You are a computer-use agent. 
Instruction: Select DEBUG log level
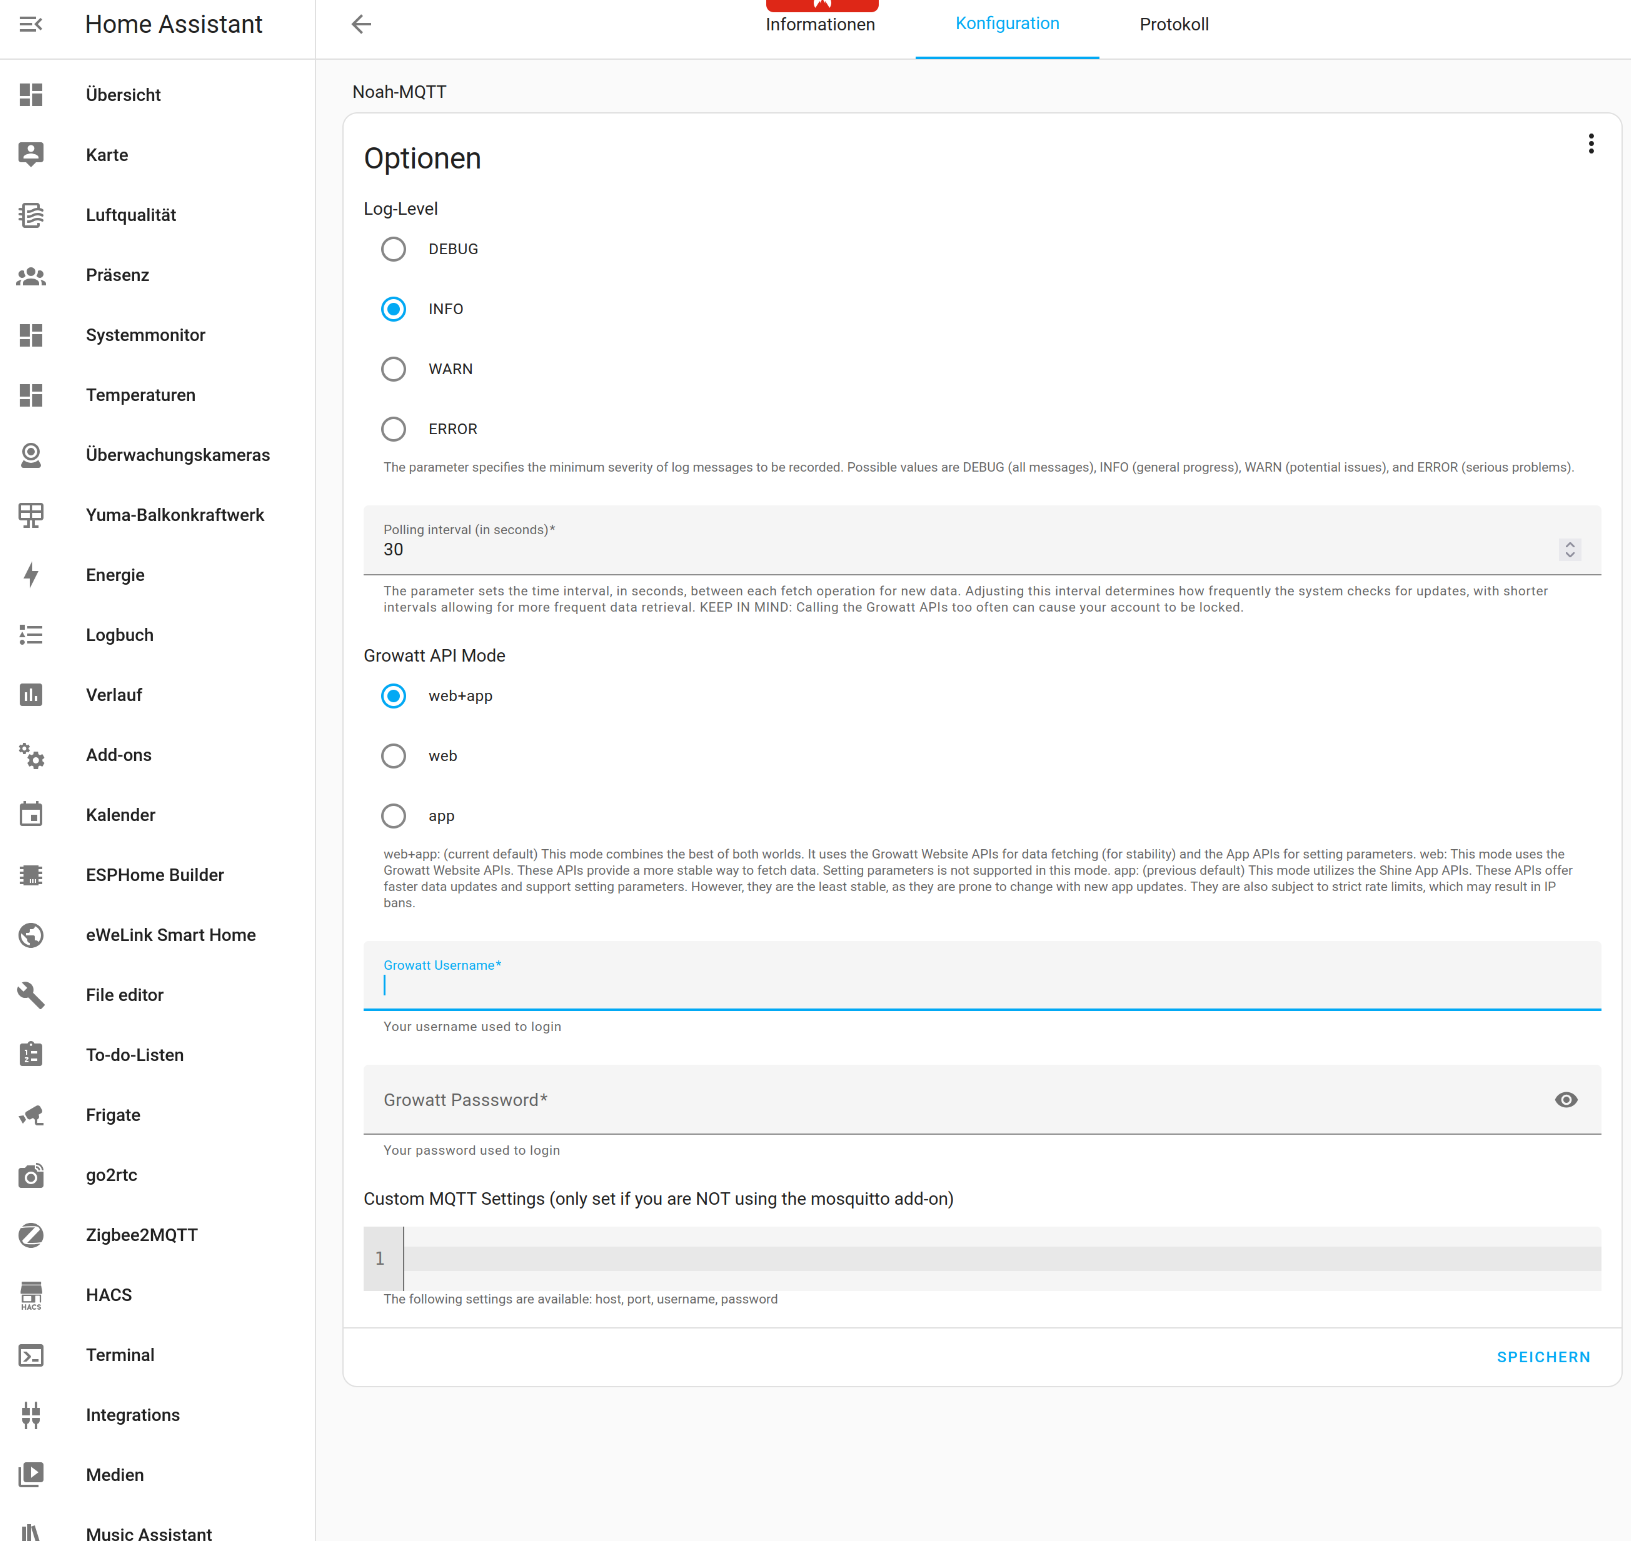(x=394, y=249)
